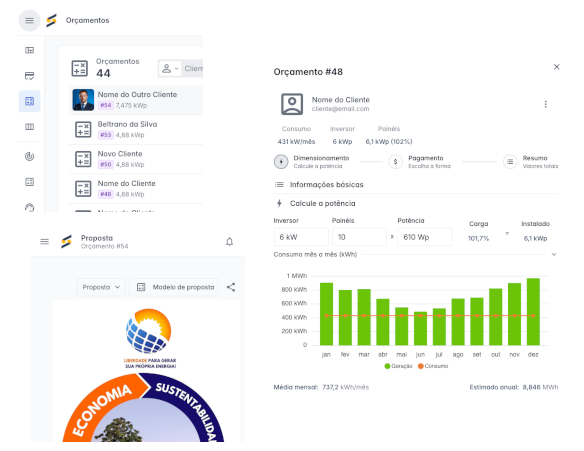Image resolution: width=584 pixels, height=451 pixels.
Task: Click the Inversor 6 kW field
Action: pyautogui.click(x=301, y=237)
